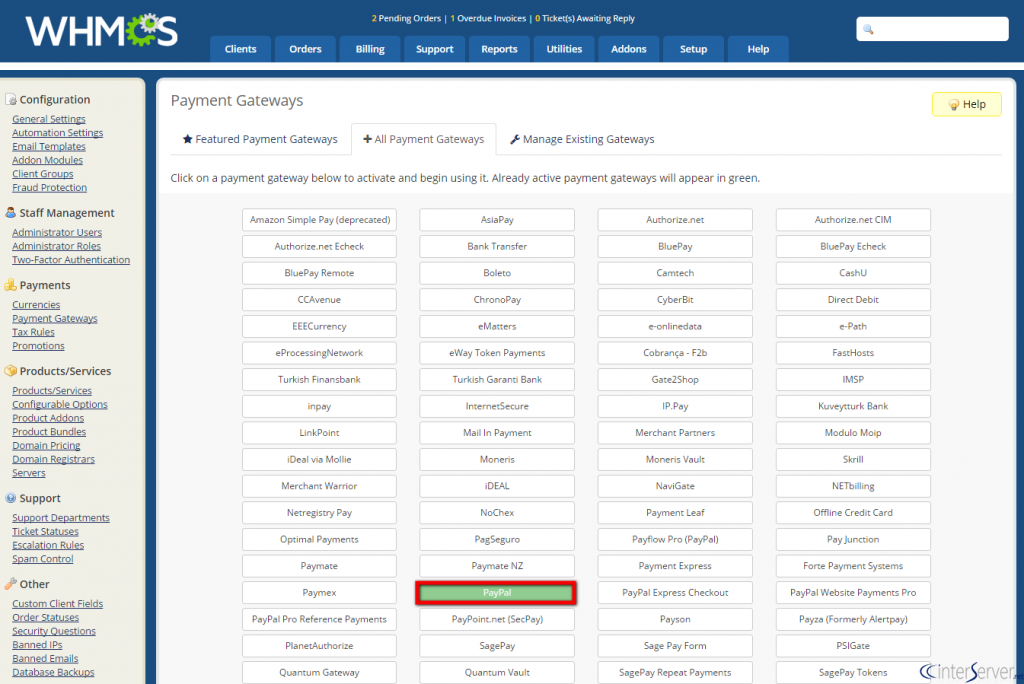Screen dimensions: 1024x684
Task: Click the Products/Services box icon
Action: pos(10,370)
